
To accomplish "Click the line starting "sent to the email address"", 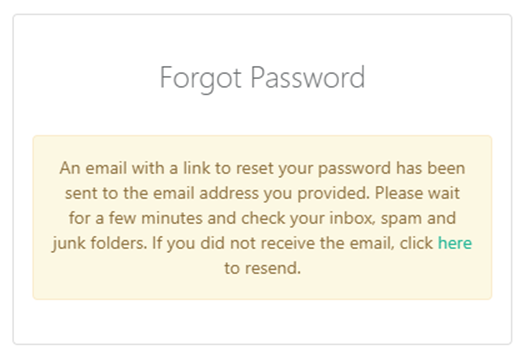I will click(262, 193).
